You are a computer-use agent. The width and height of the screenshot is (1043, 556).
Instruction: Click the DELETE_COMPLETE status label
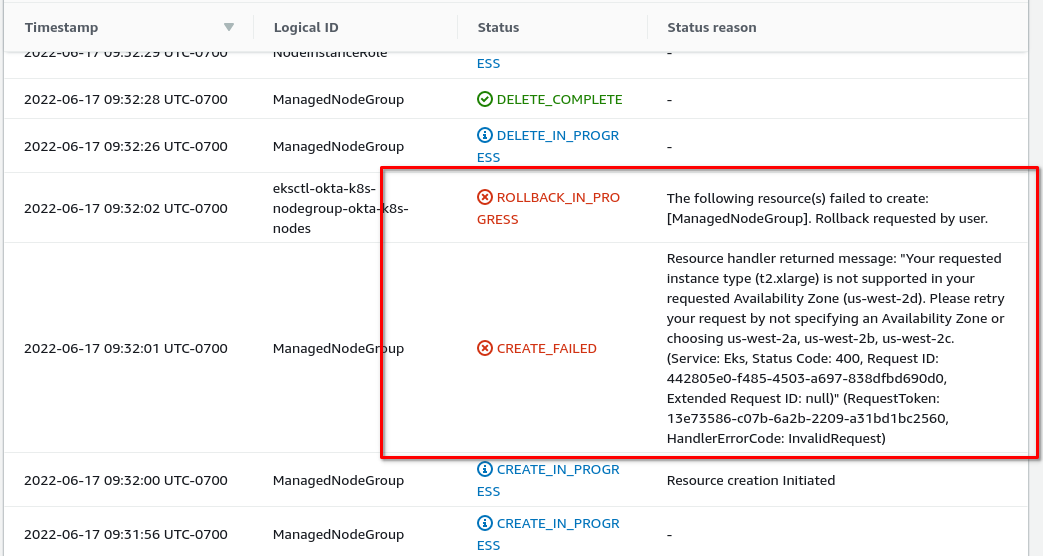(x=559, y=100)
